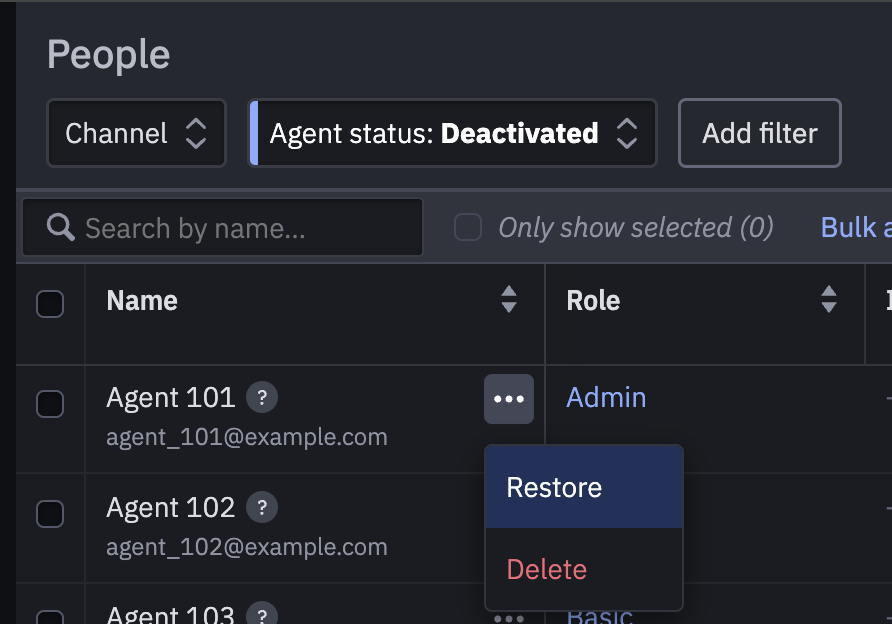Click the Add filter button
The image size is (892, 624).
tap(759, 133)
